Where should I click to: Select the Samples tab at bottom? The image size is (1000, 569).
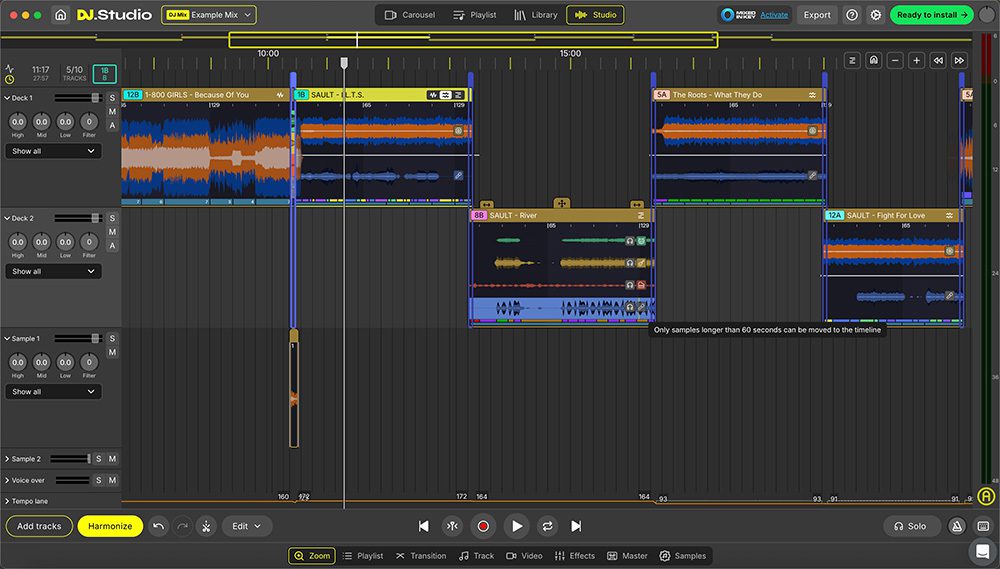click(x=682, y=556)
